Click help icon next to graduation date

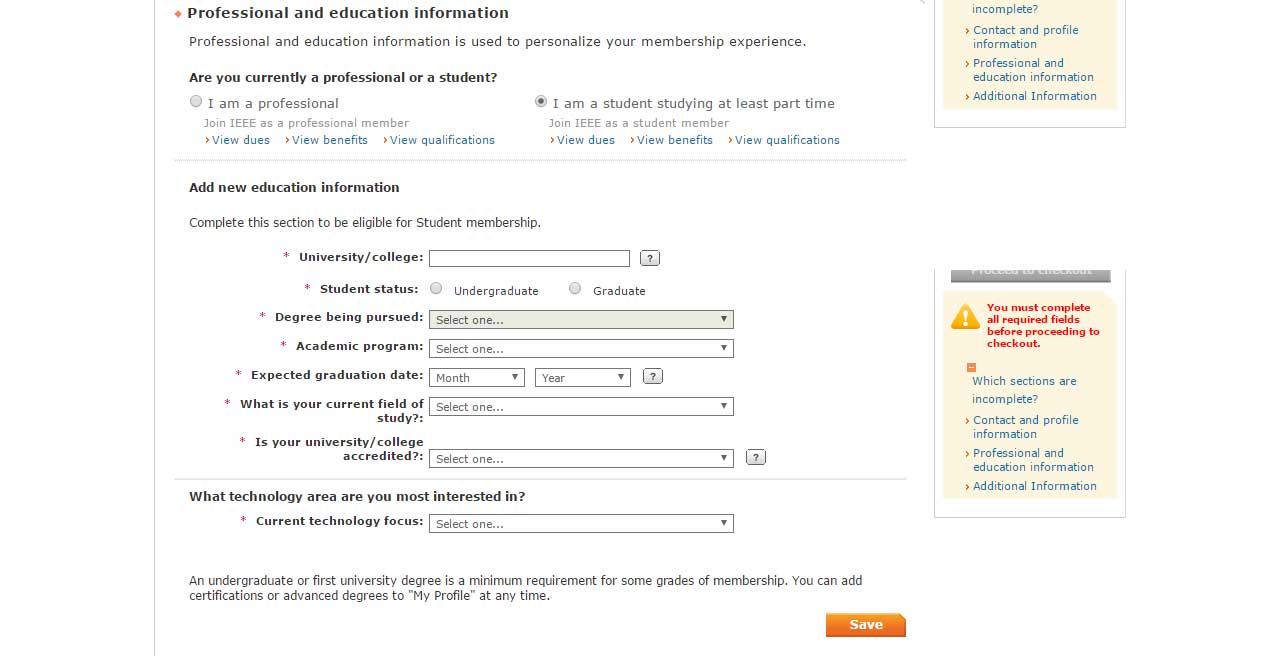(x=653, y=377)
